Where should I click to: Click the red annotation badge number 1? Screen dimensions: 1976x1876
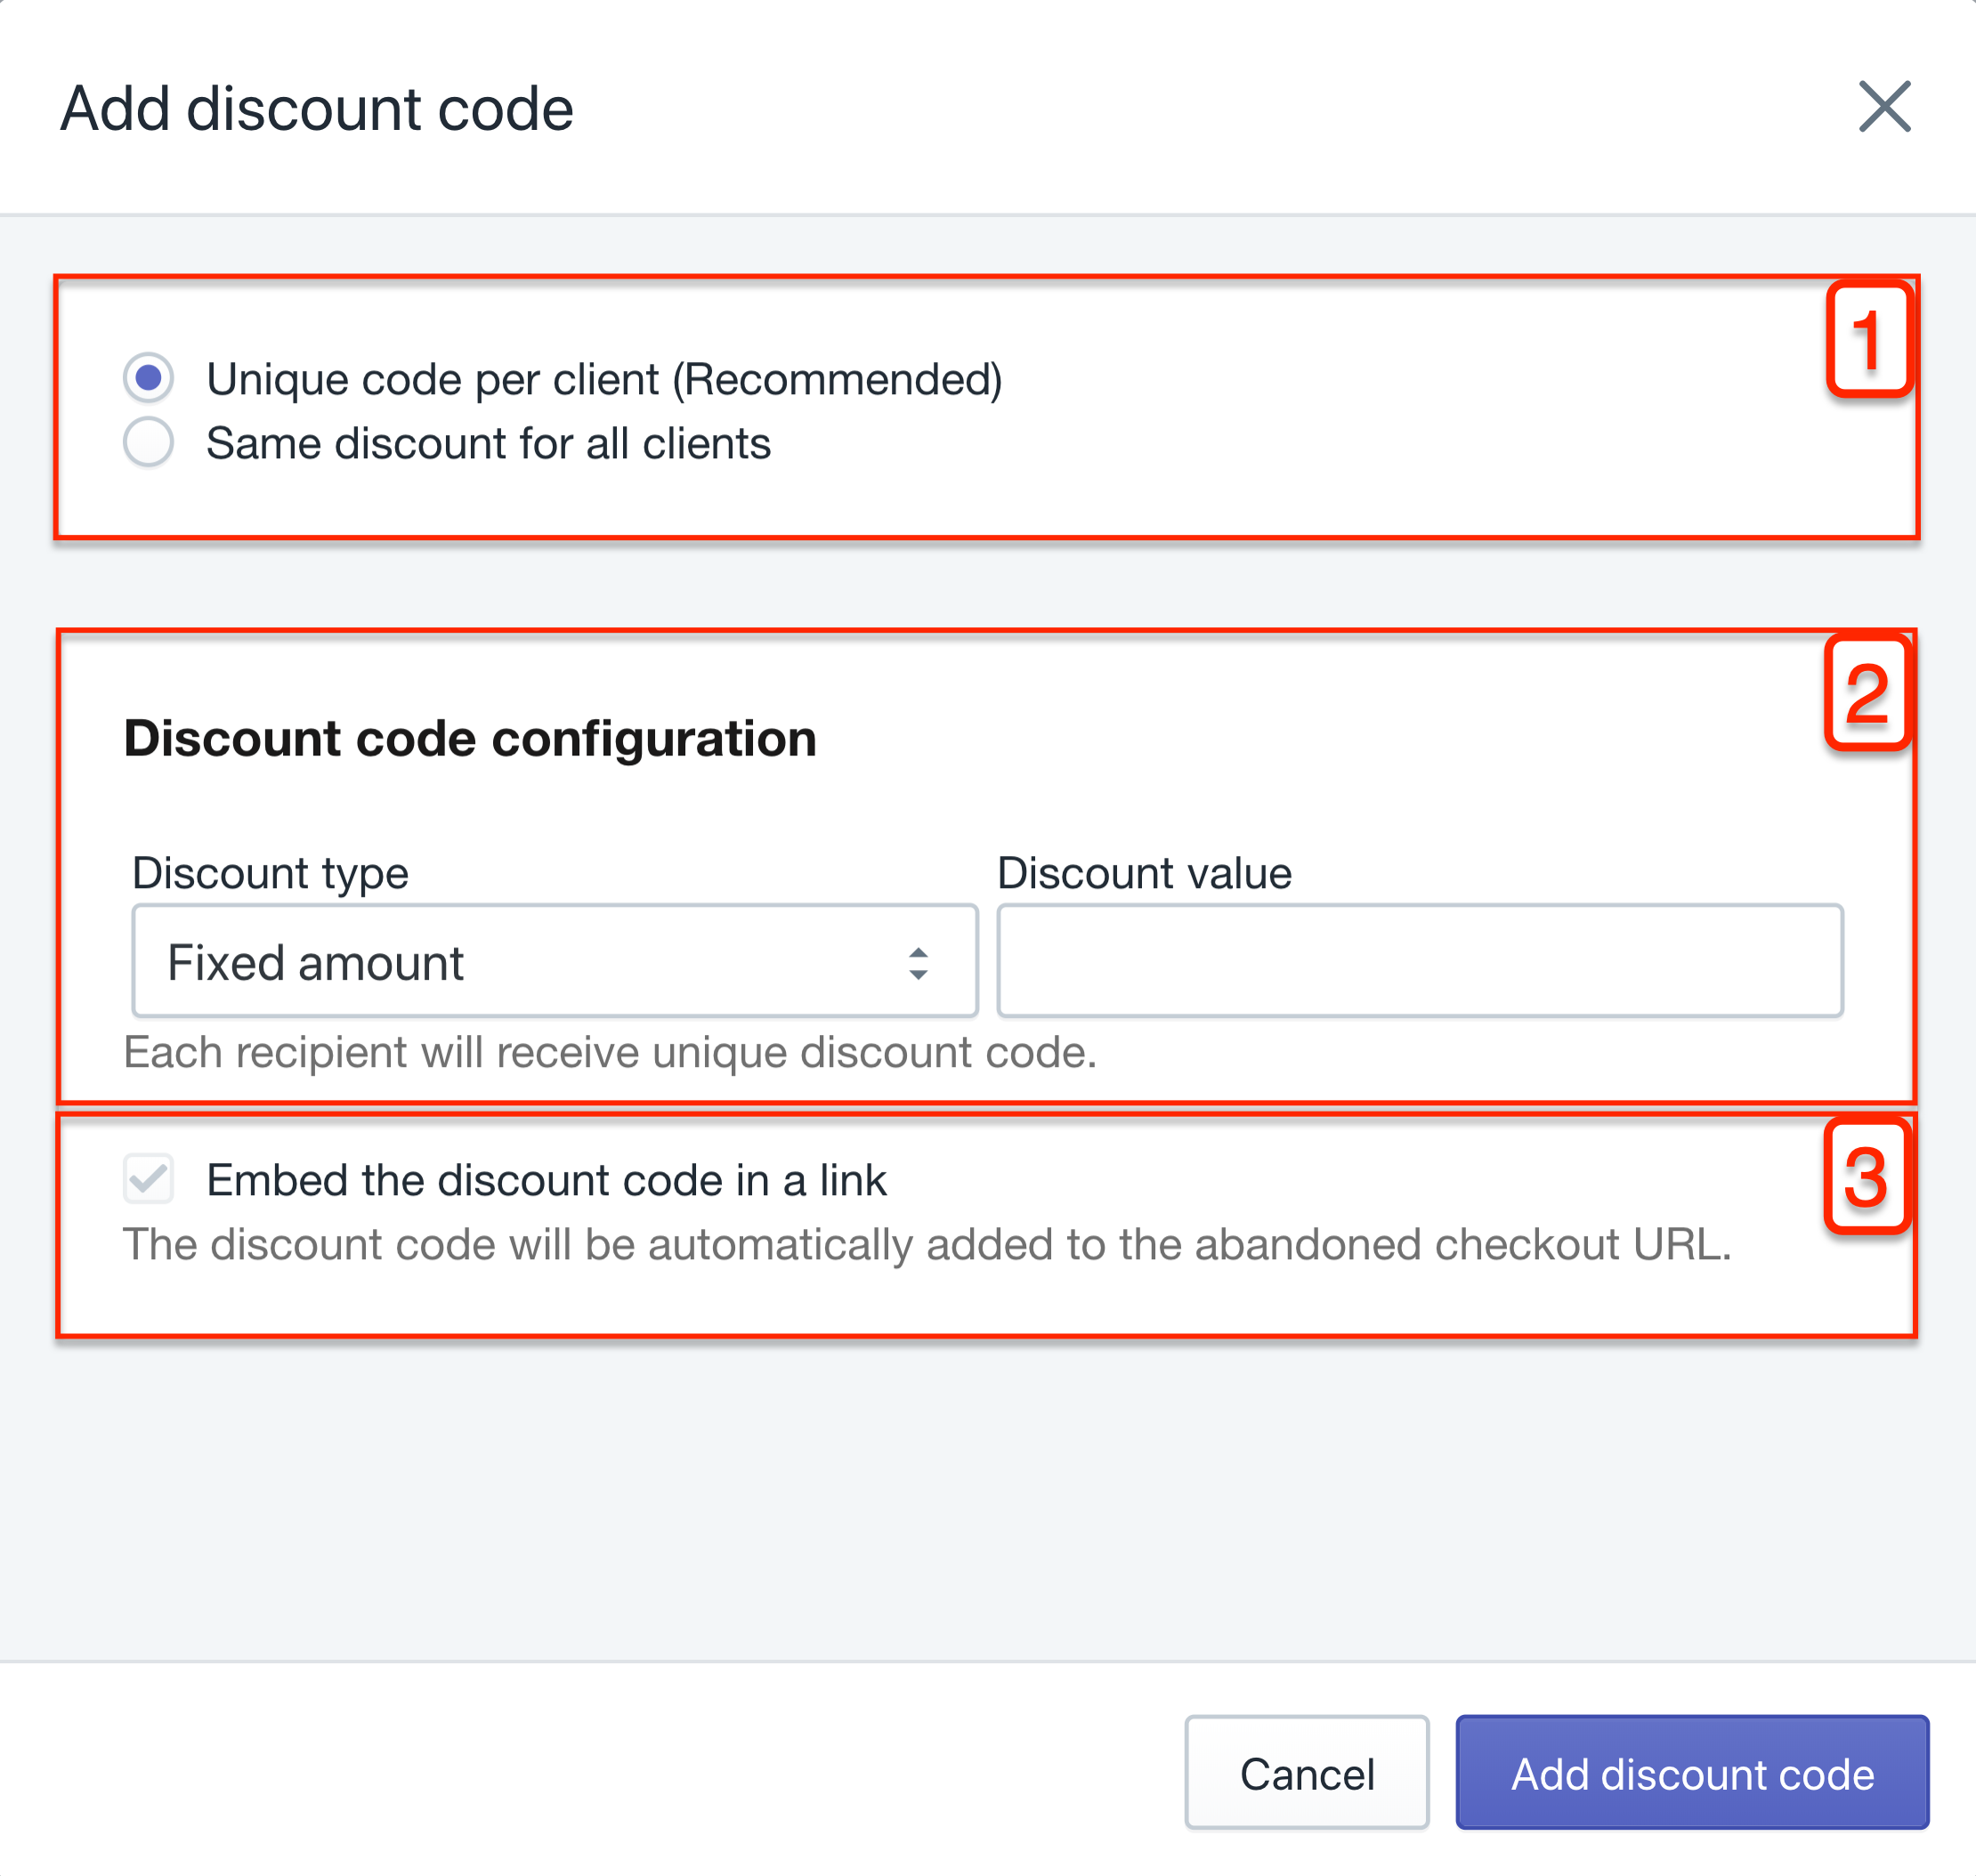(x=1868, y=340)
